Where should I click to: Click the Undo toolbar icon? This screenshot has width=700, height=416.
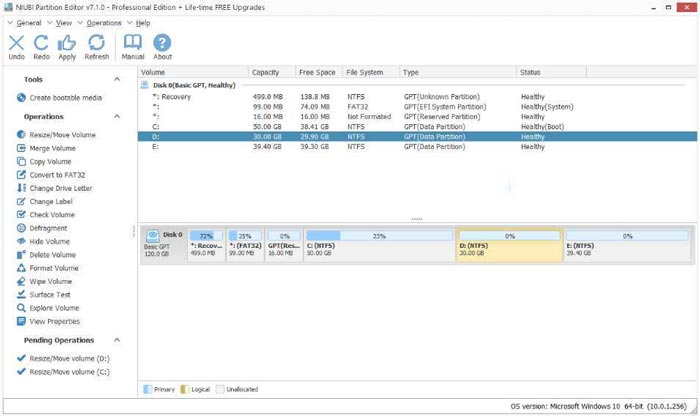(17, 43)
